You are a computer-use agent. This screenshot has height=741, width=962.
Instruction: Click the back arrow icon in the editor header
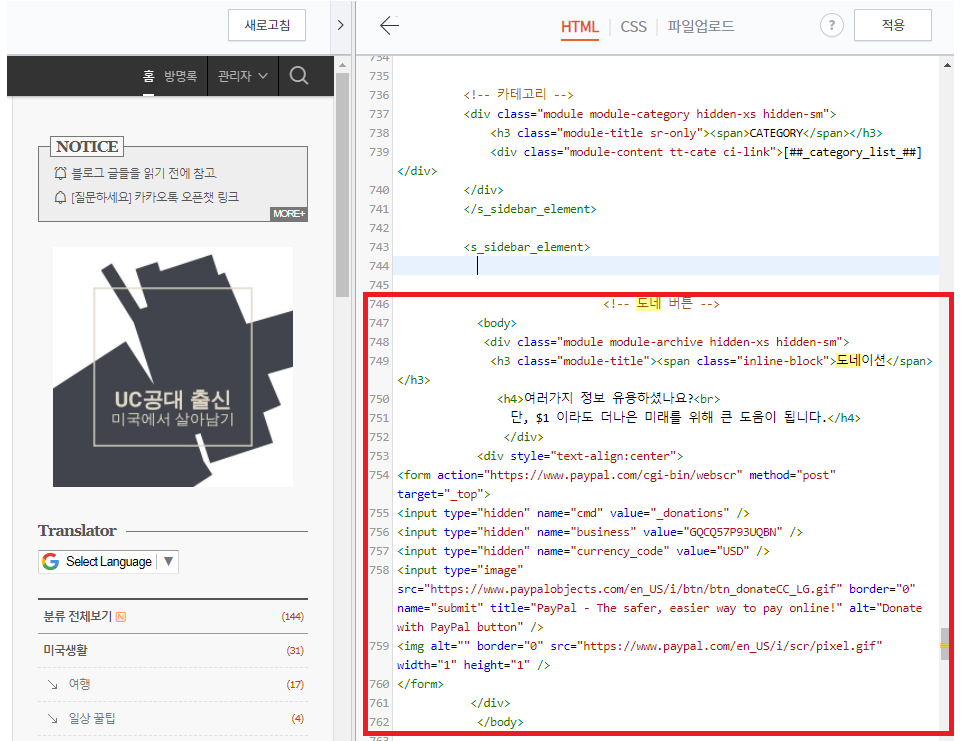389,25
